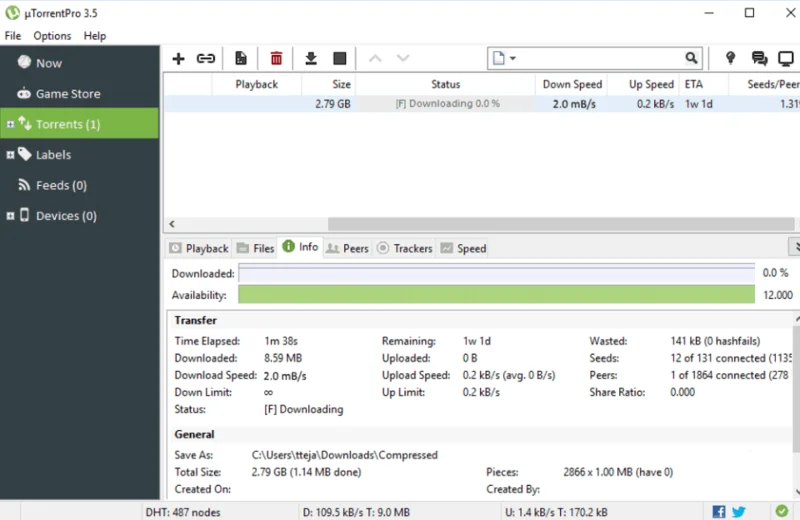Screen dimensions: 800x520
Task: Click the DHT: 487 nodes status entry
Action: point(183,512)
